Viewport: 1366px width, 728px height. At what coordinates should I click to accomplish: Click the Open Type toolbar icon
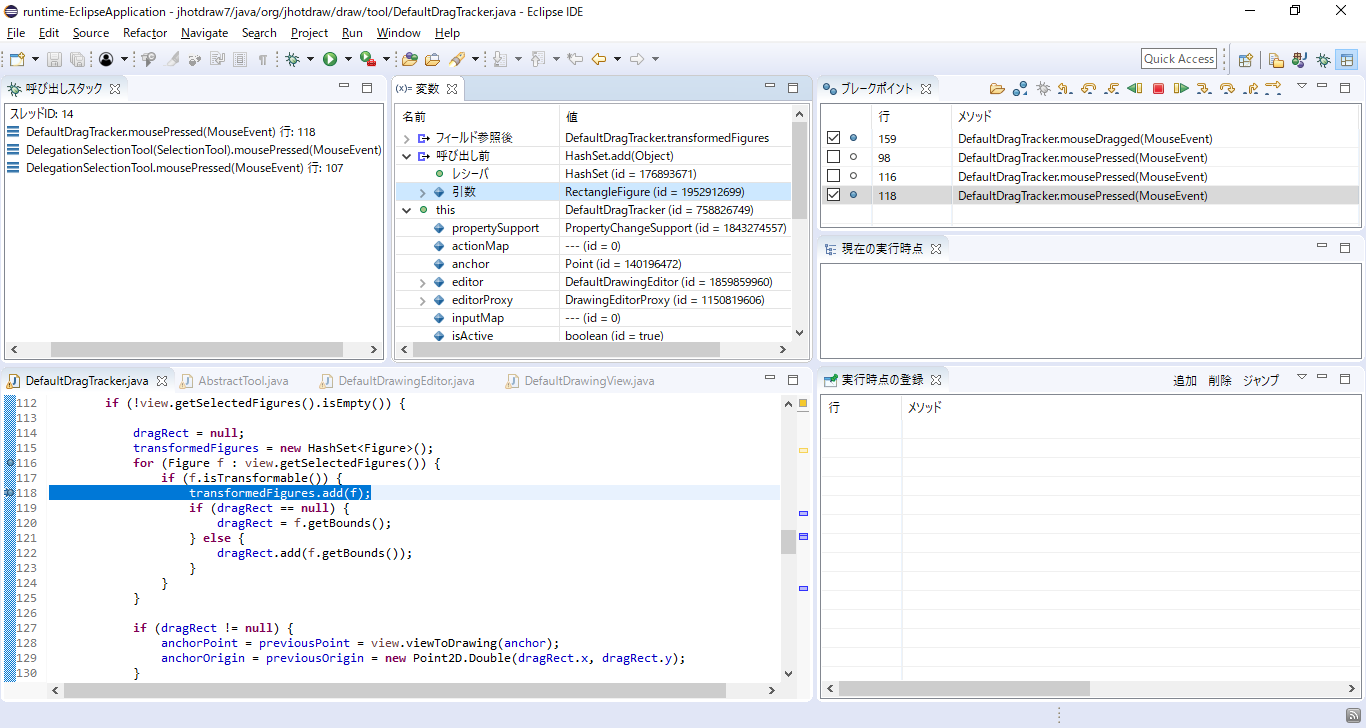[x=410, y=59]
